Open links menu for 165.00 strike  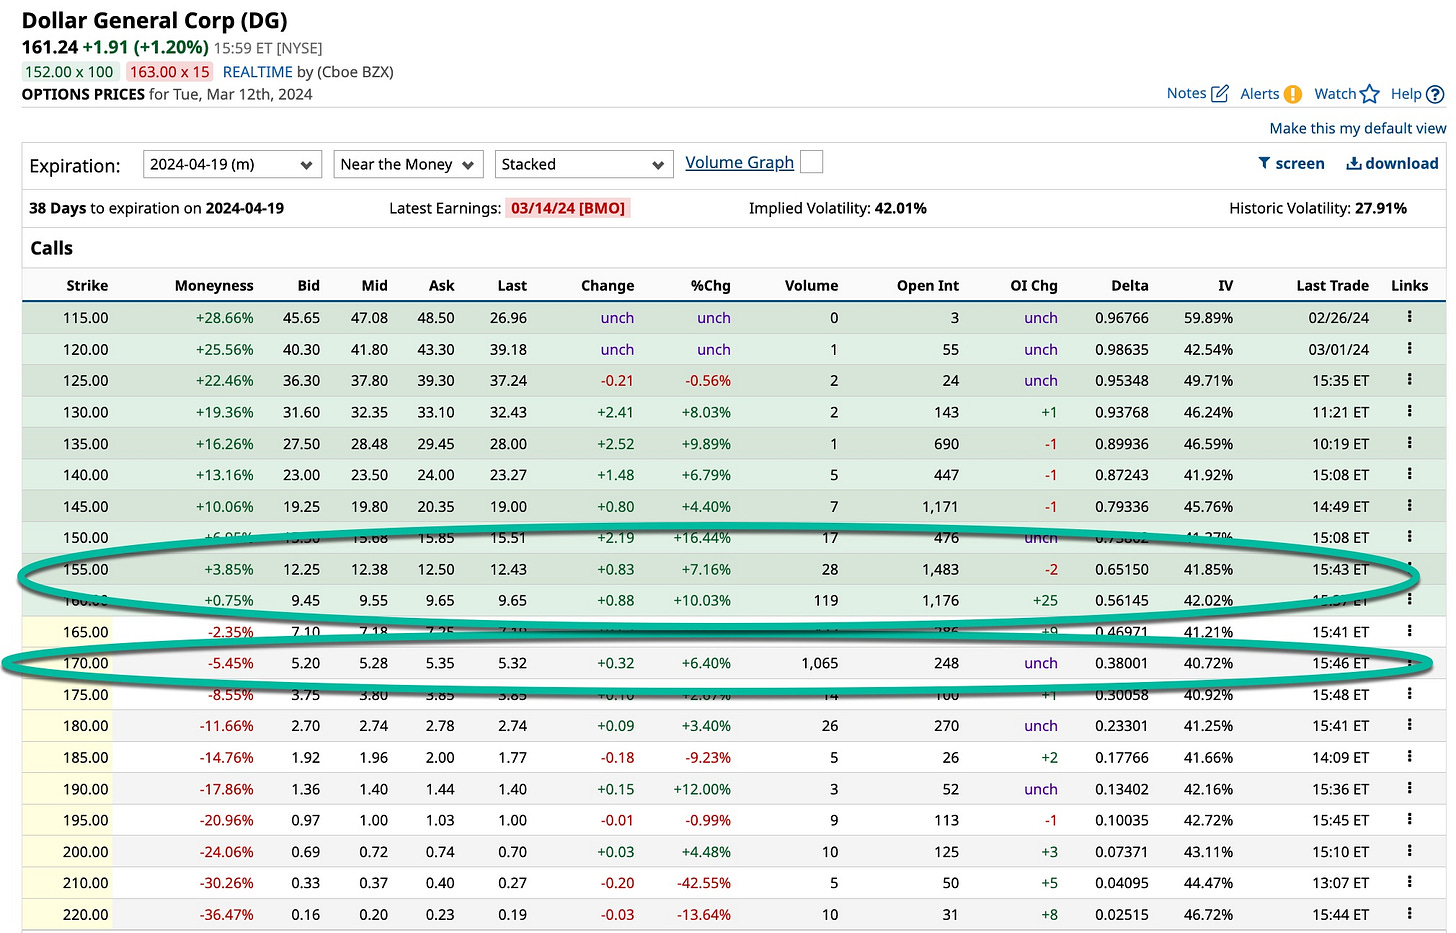1409,631
